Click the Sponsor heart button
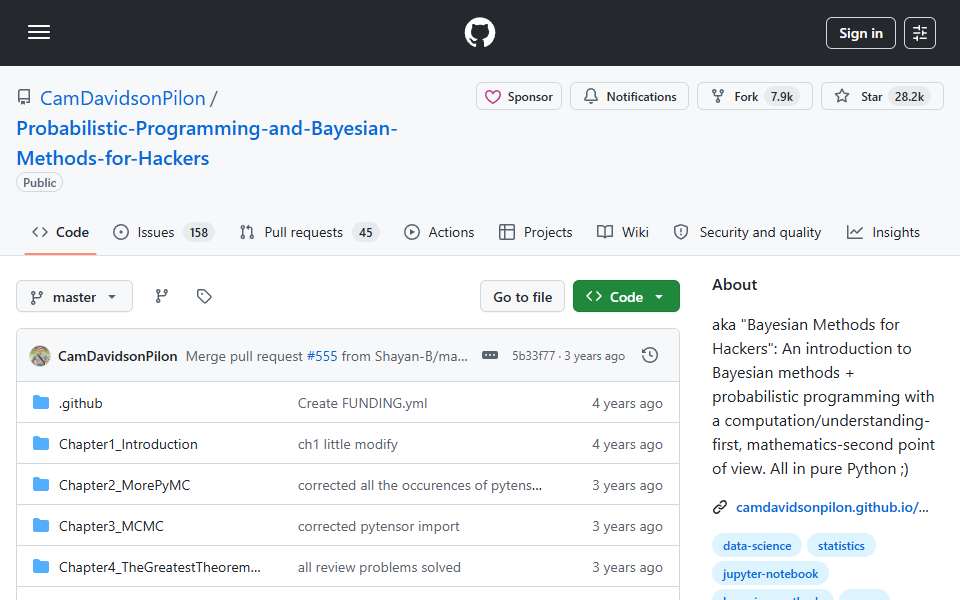The image size is (960, 600). [x=519, y=97]
